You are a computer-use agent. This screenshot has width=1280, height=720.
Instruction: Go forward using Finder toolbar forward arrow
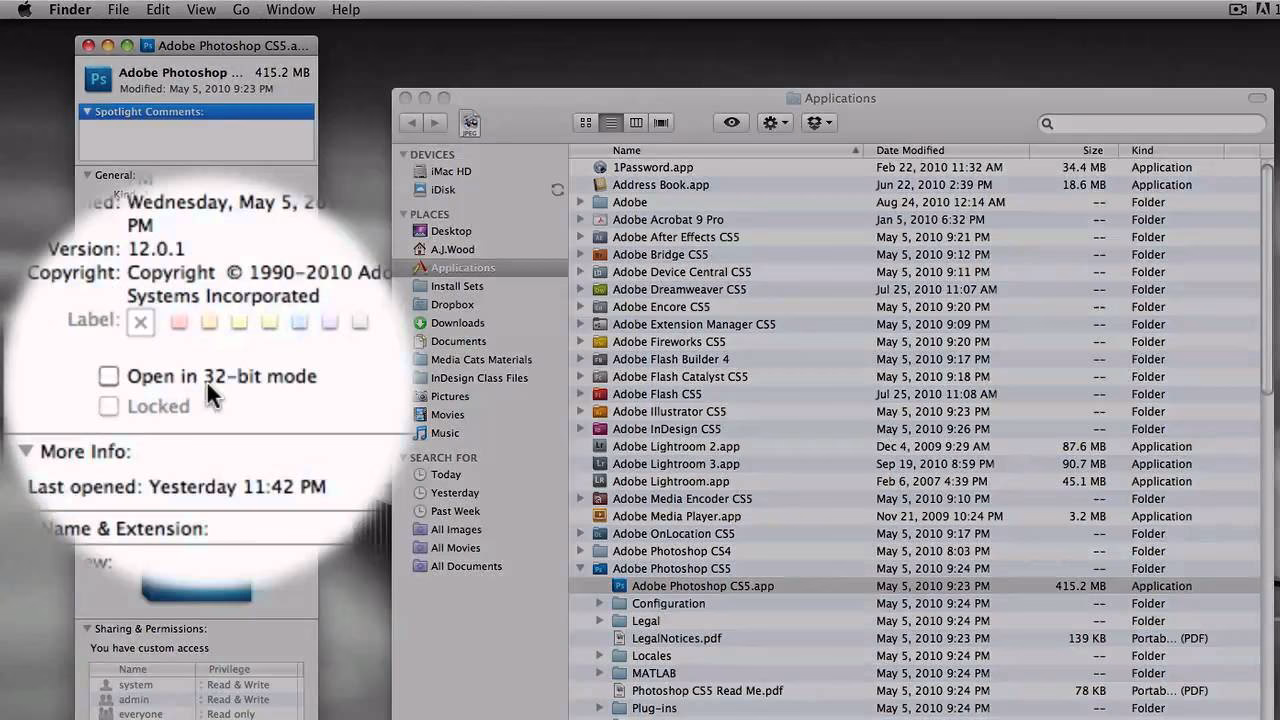coord(435,123)
